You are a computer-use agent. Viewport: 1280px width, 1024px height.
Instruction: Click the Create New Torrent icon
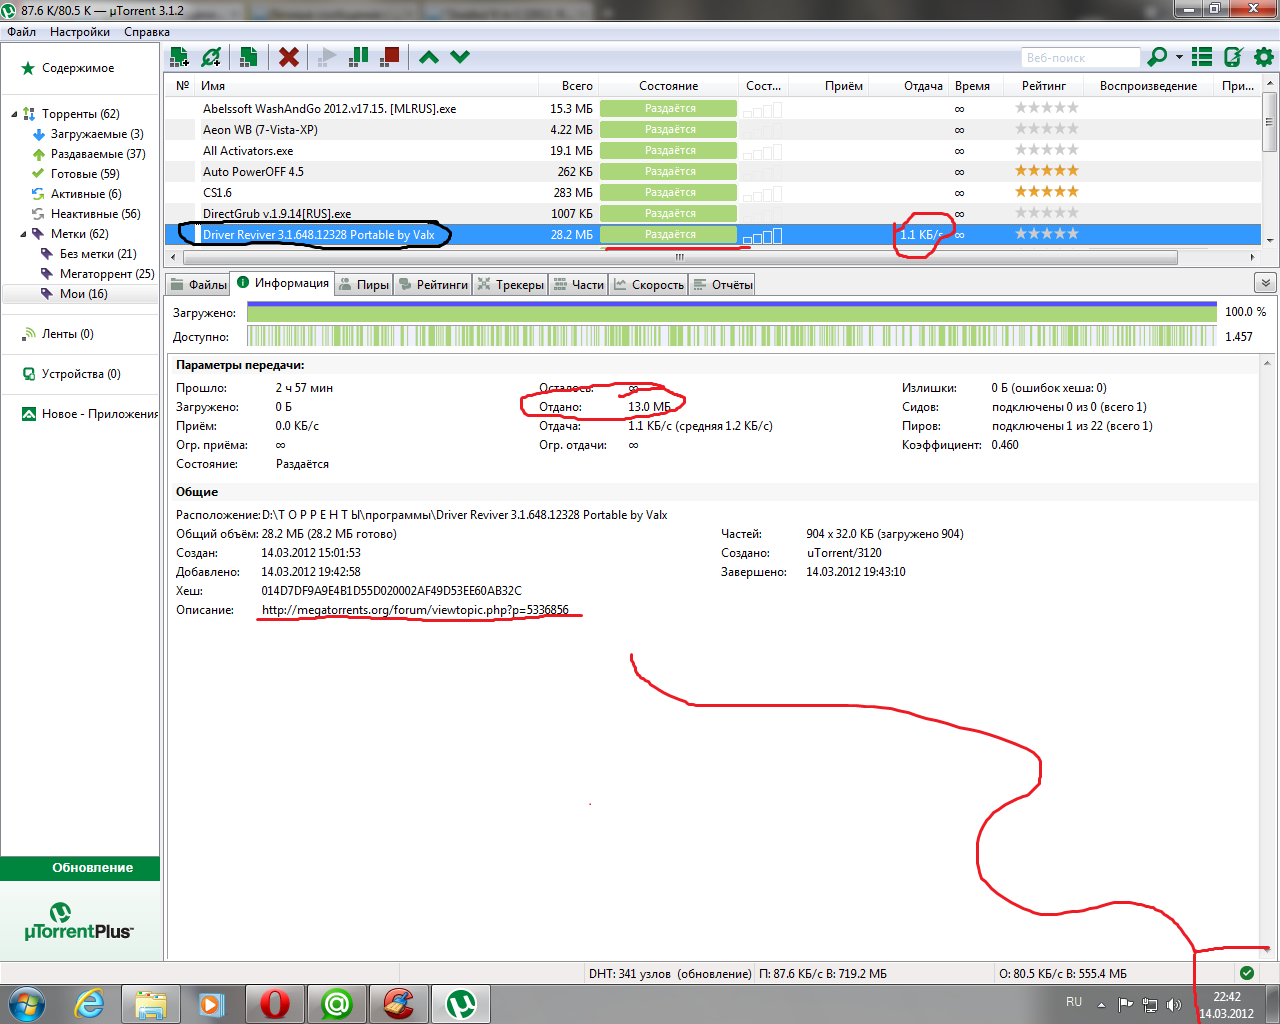(x=249, y=57)
